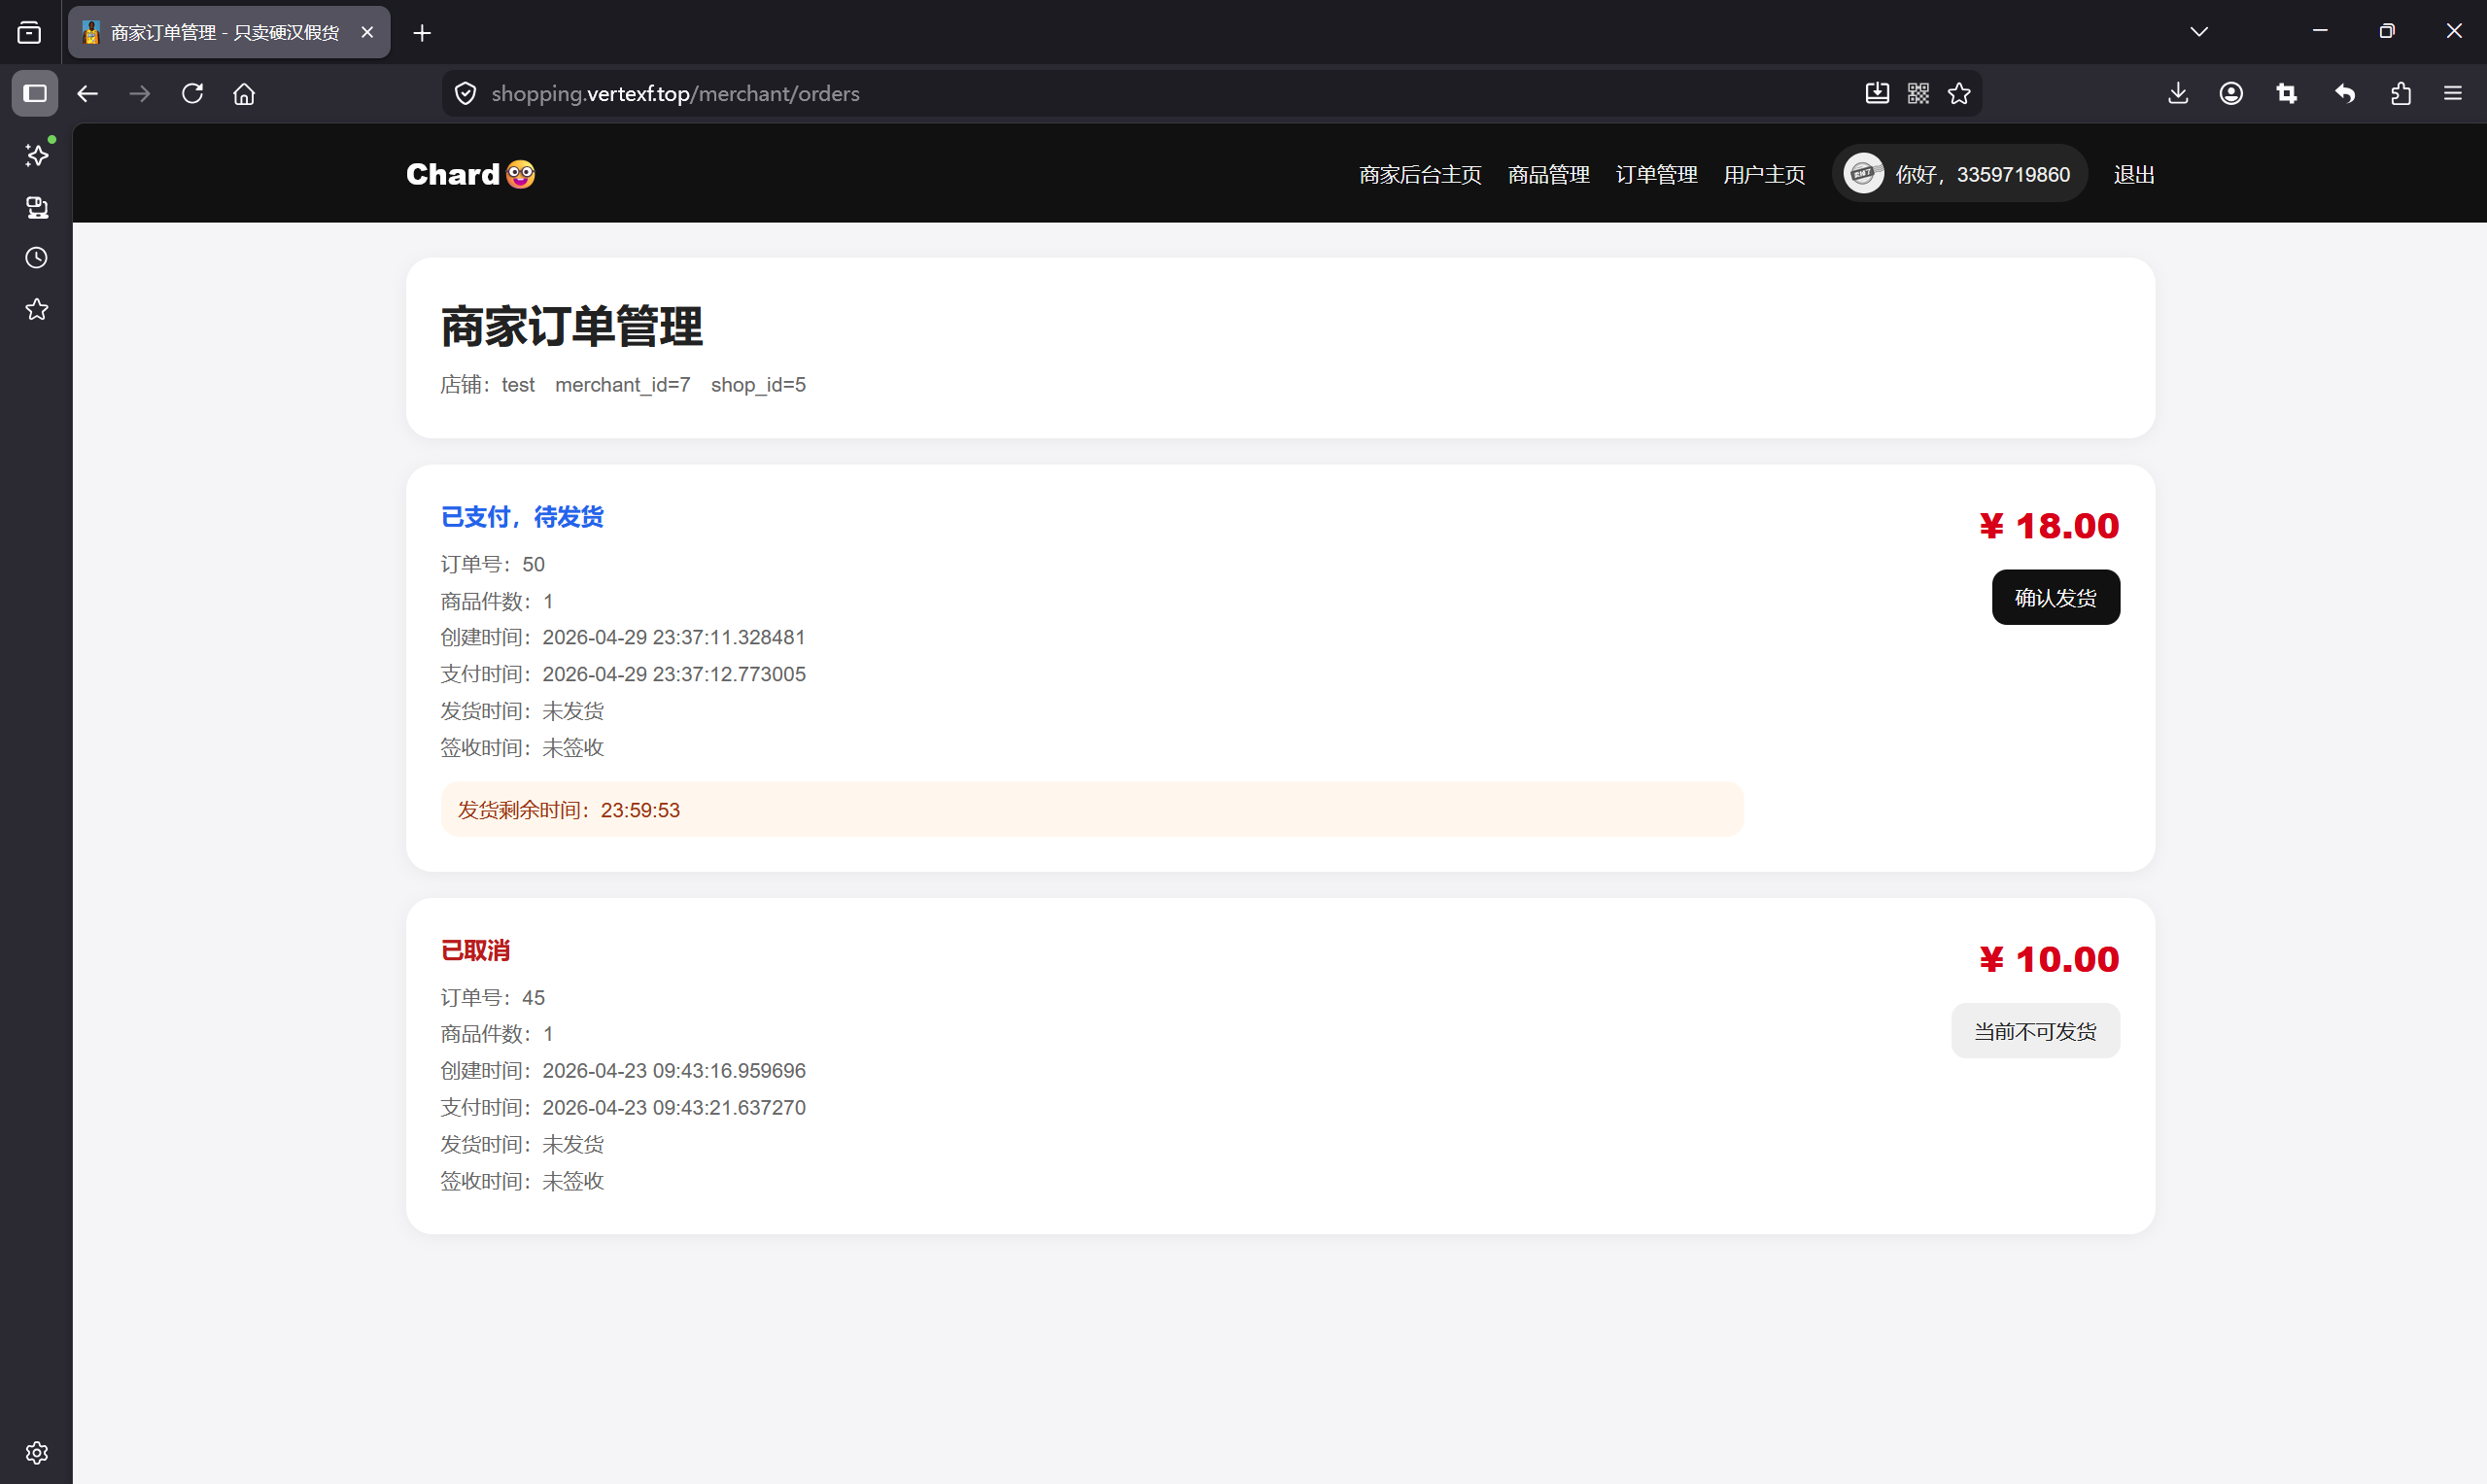
Task: Click the forward navigation arrow
Action: coord(140,93)
